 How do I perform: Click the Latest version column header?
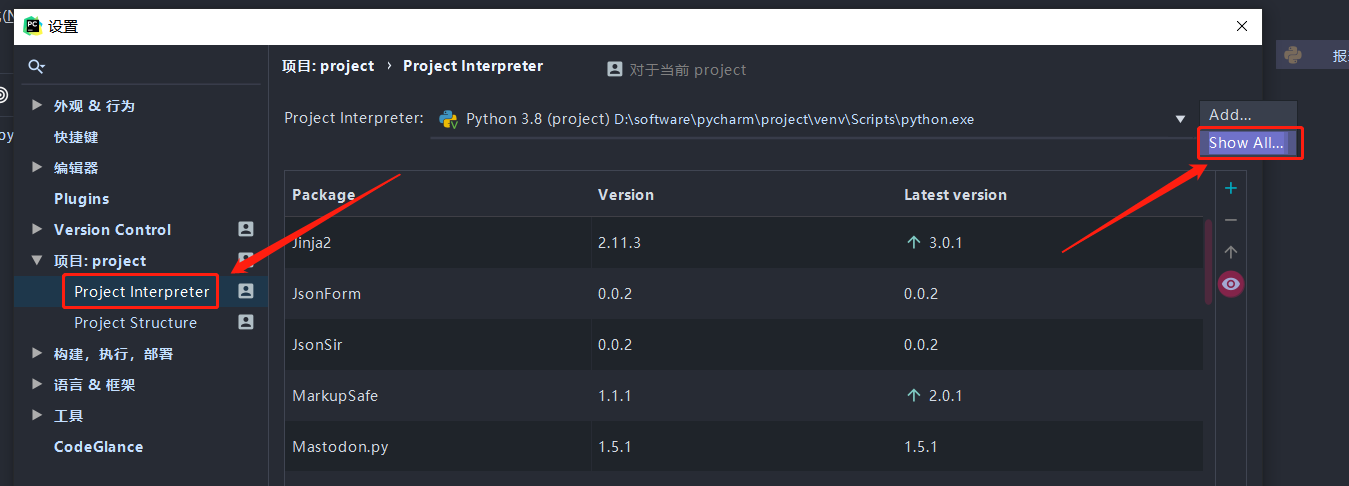click(x=955, y=194)
